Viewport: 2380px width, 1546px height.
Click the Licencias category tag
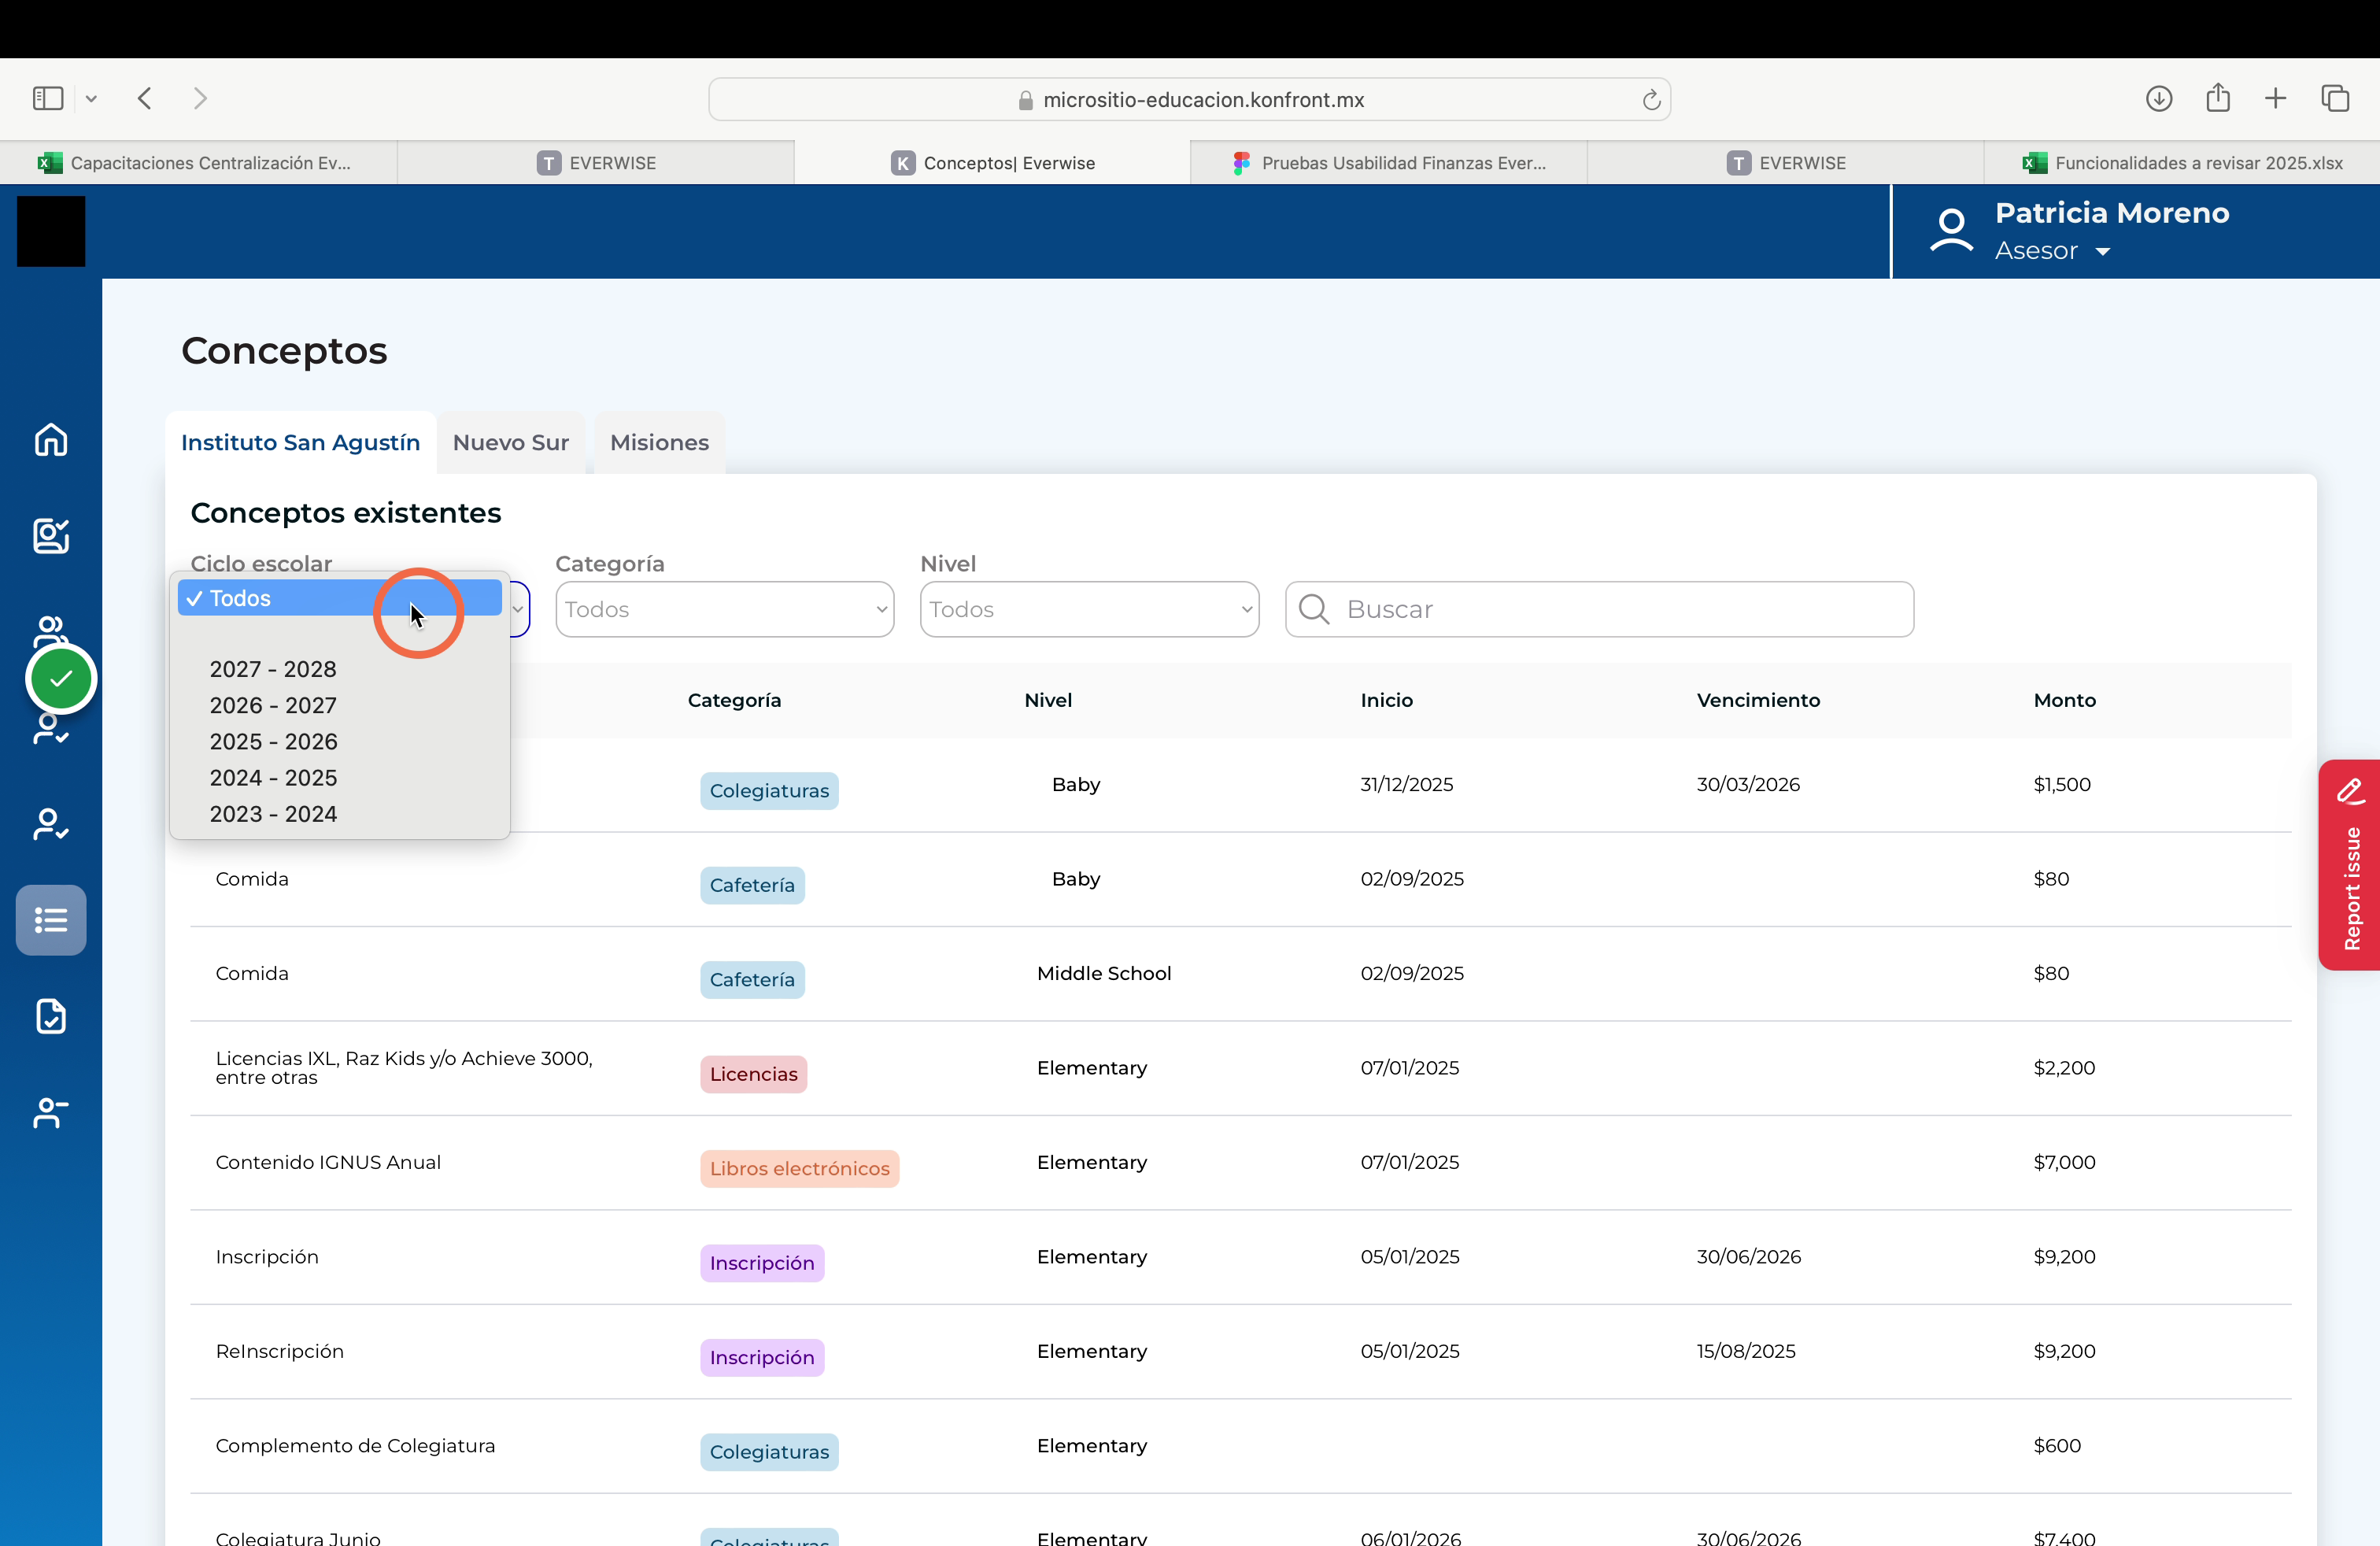coord(753,1074)
